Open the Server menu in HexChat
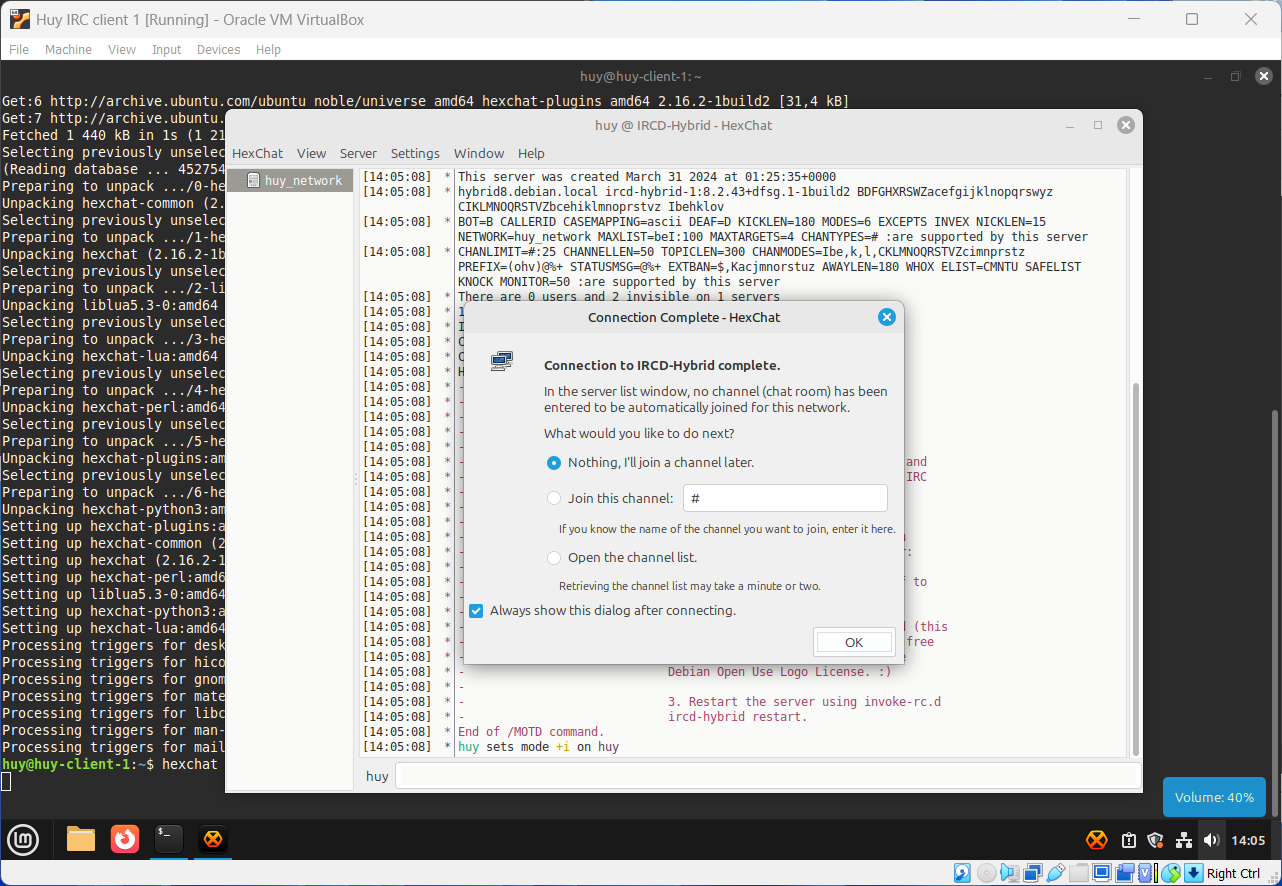 (358, 153)
